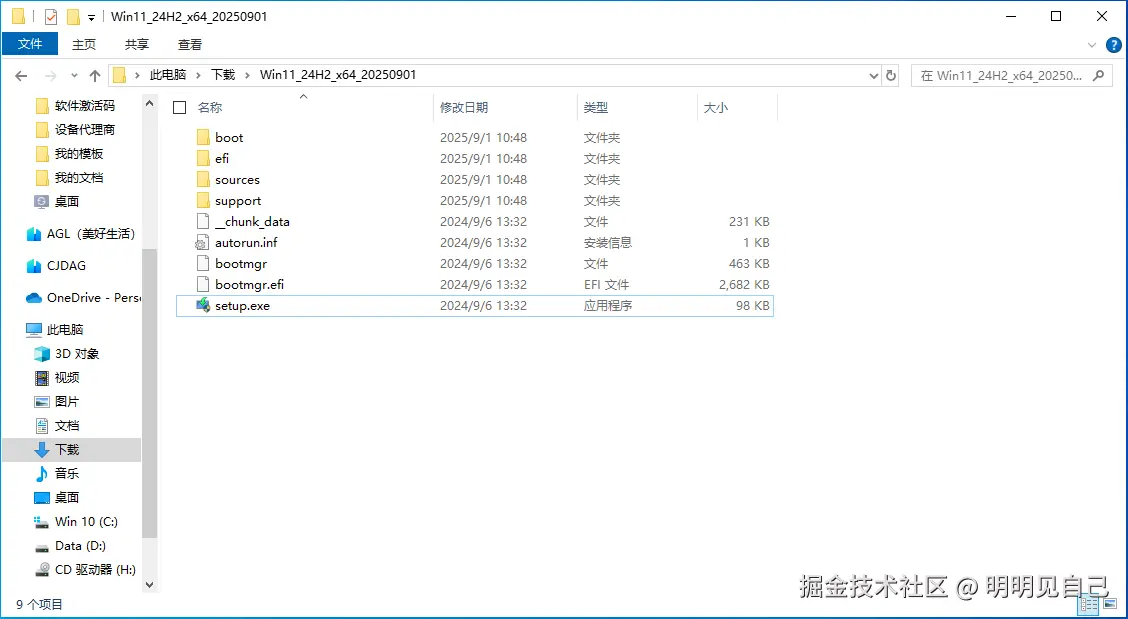This screenshot has width=1128, height=619.
Task: Open the 共享 ribbon tab
Action: [x=137, y=45]
